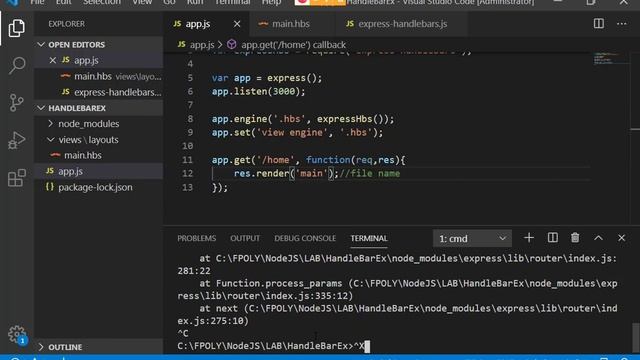Viewport: 640px width, 360px height.
Task: Open the Selection menu
Action: (x=102, y=2)
